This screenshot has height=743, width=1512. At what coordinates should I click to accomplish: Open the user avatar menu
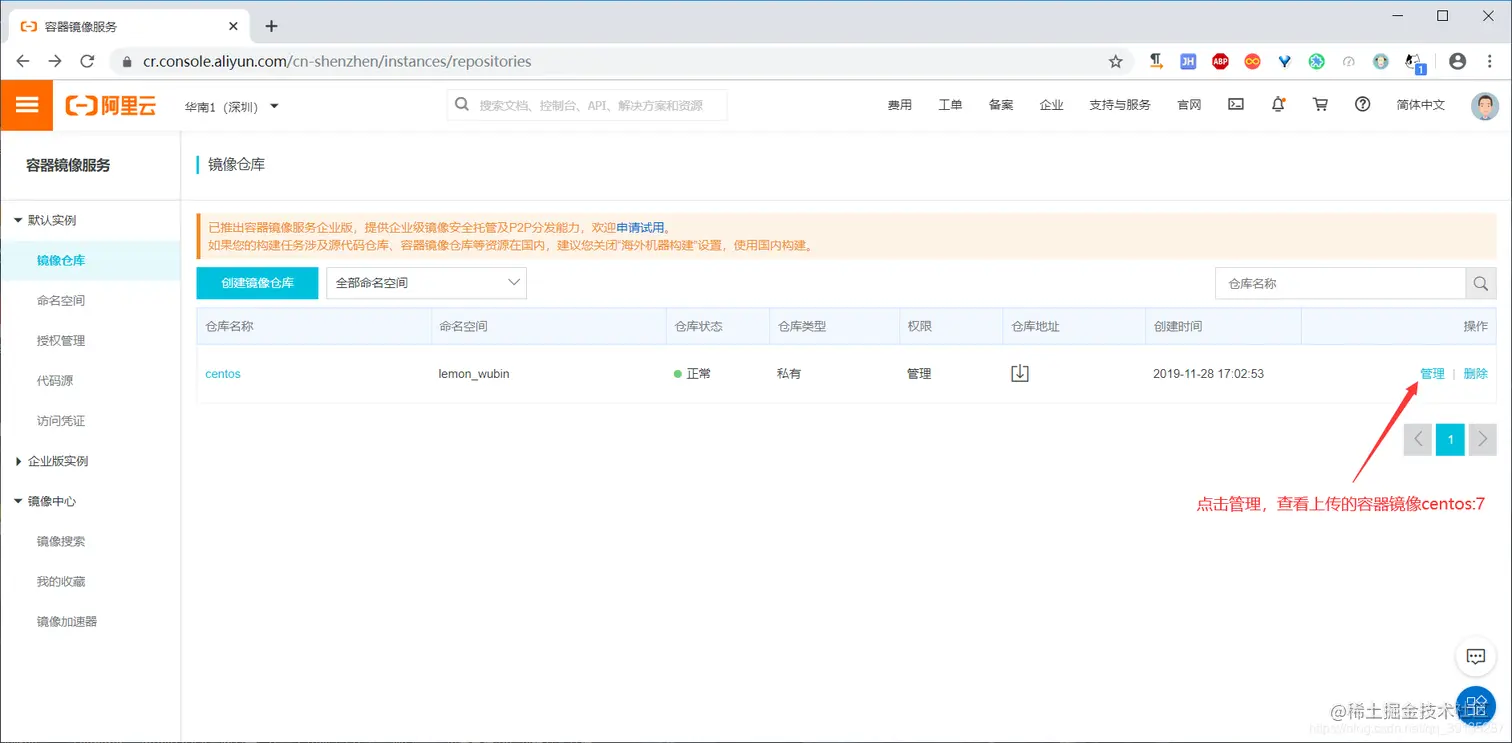pos(1485,105)
